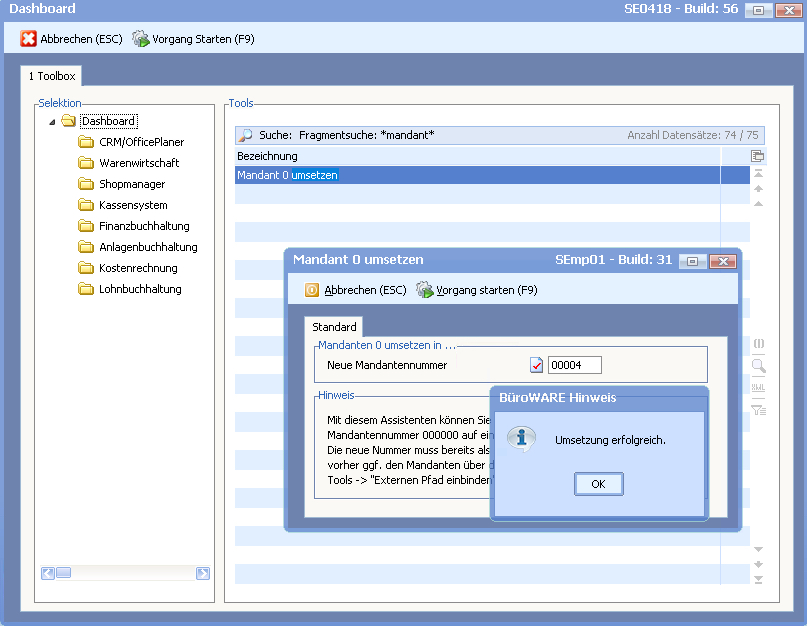
Task: Jump to first record with top arrow
Action: (758, 174)
